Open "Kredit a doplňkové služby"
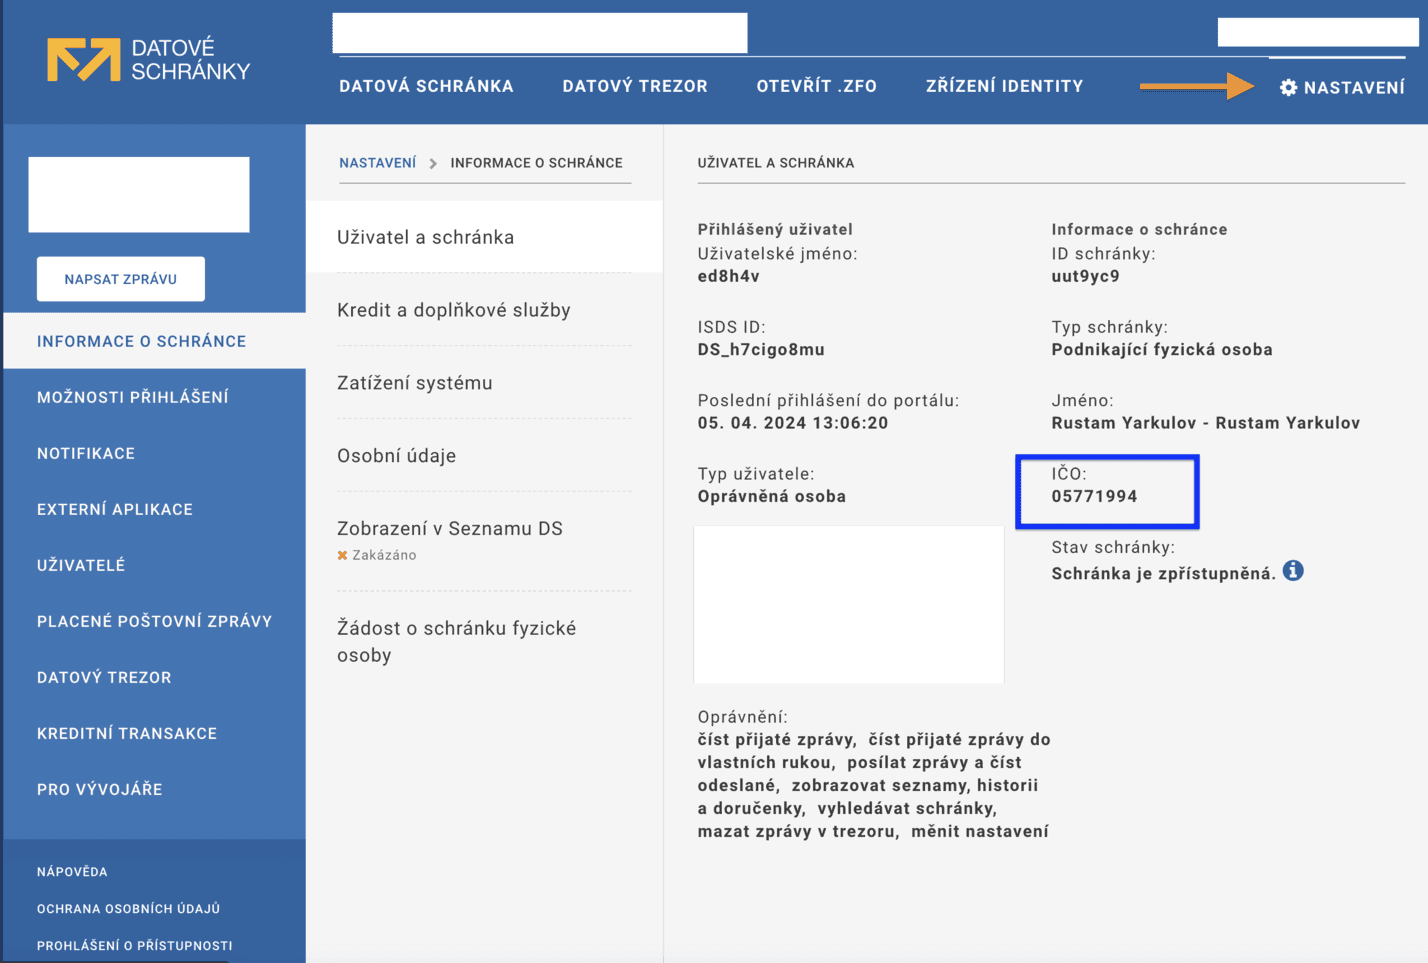The width and height of the screenshot is (1428, 963). [x=453, y=310]
